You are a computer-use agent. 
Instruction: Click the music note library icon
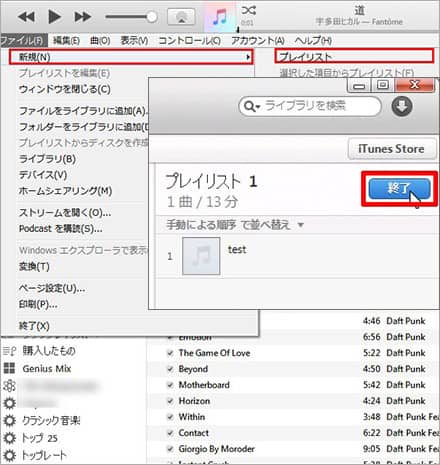tap(220, 17)
